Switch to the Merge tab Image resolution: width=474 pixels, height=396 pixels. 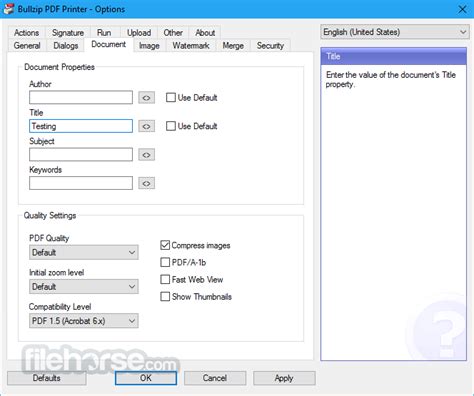(233, 46)
